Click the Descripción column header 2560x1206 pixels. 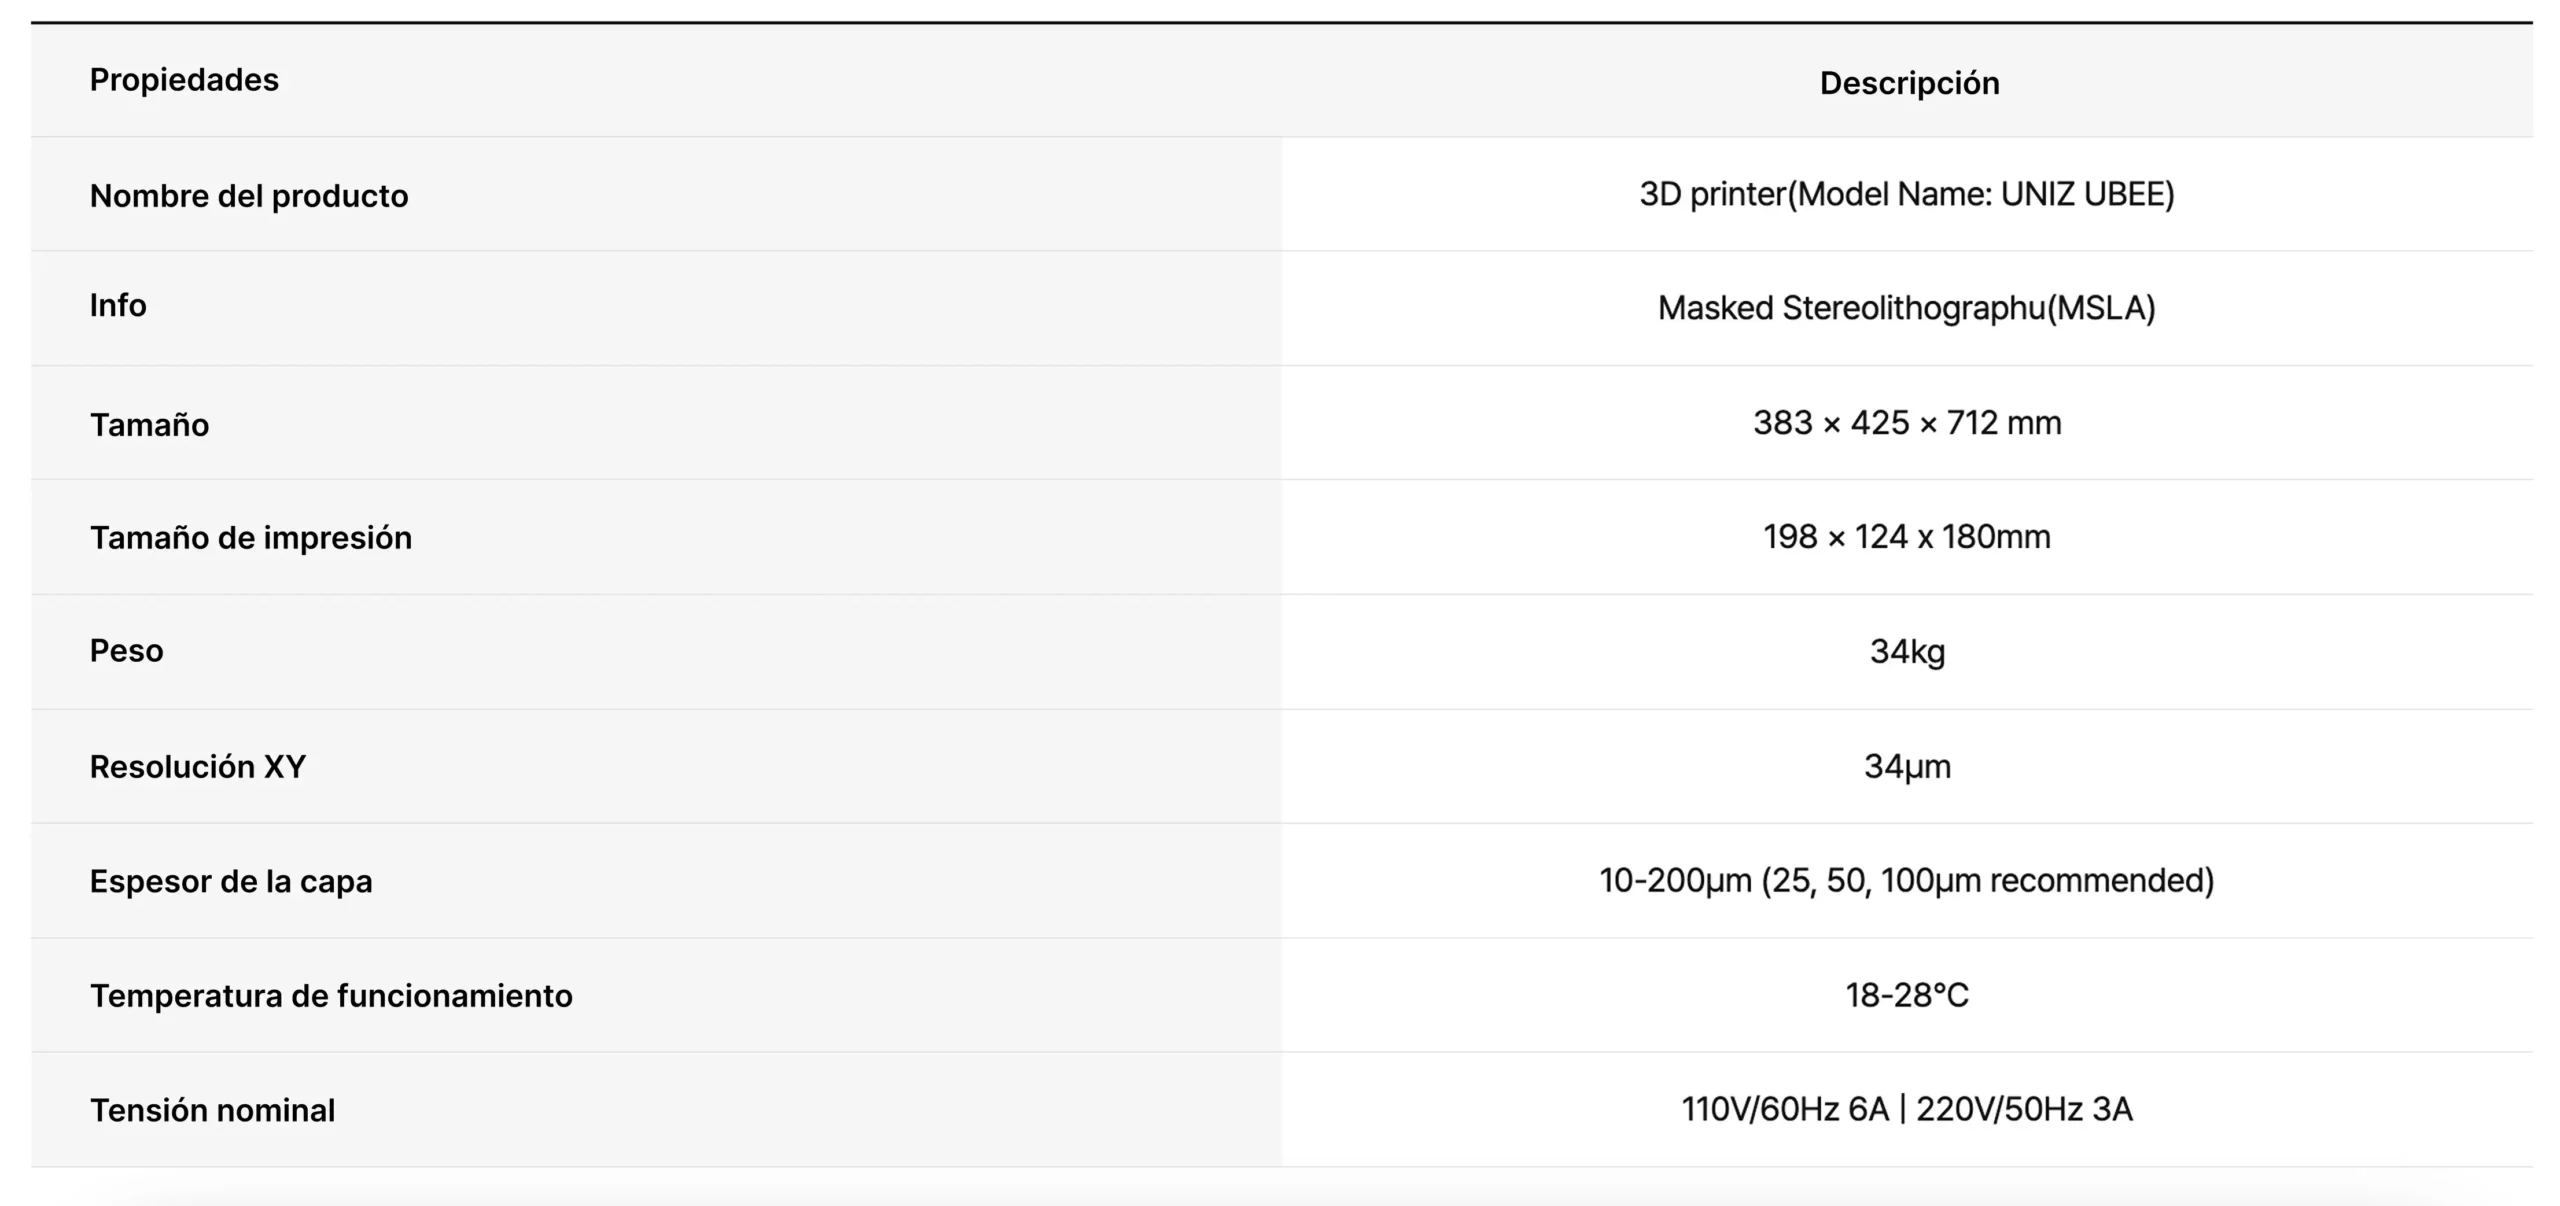pyautogui.click(x=1909, y=83)
